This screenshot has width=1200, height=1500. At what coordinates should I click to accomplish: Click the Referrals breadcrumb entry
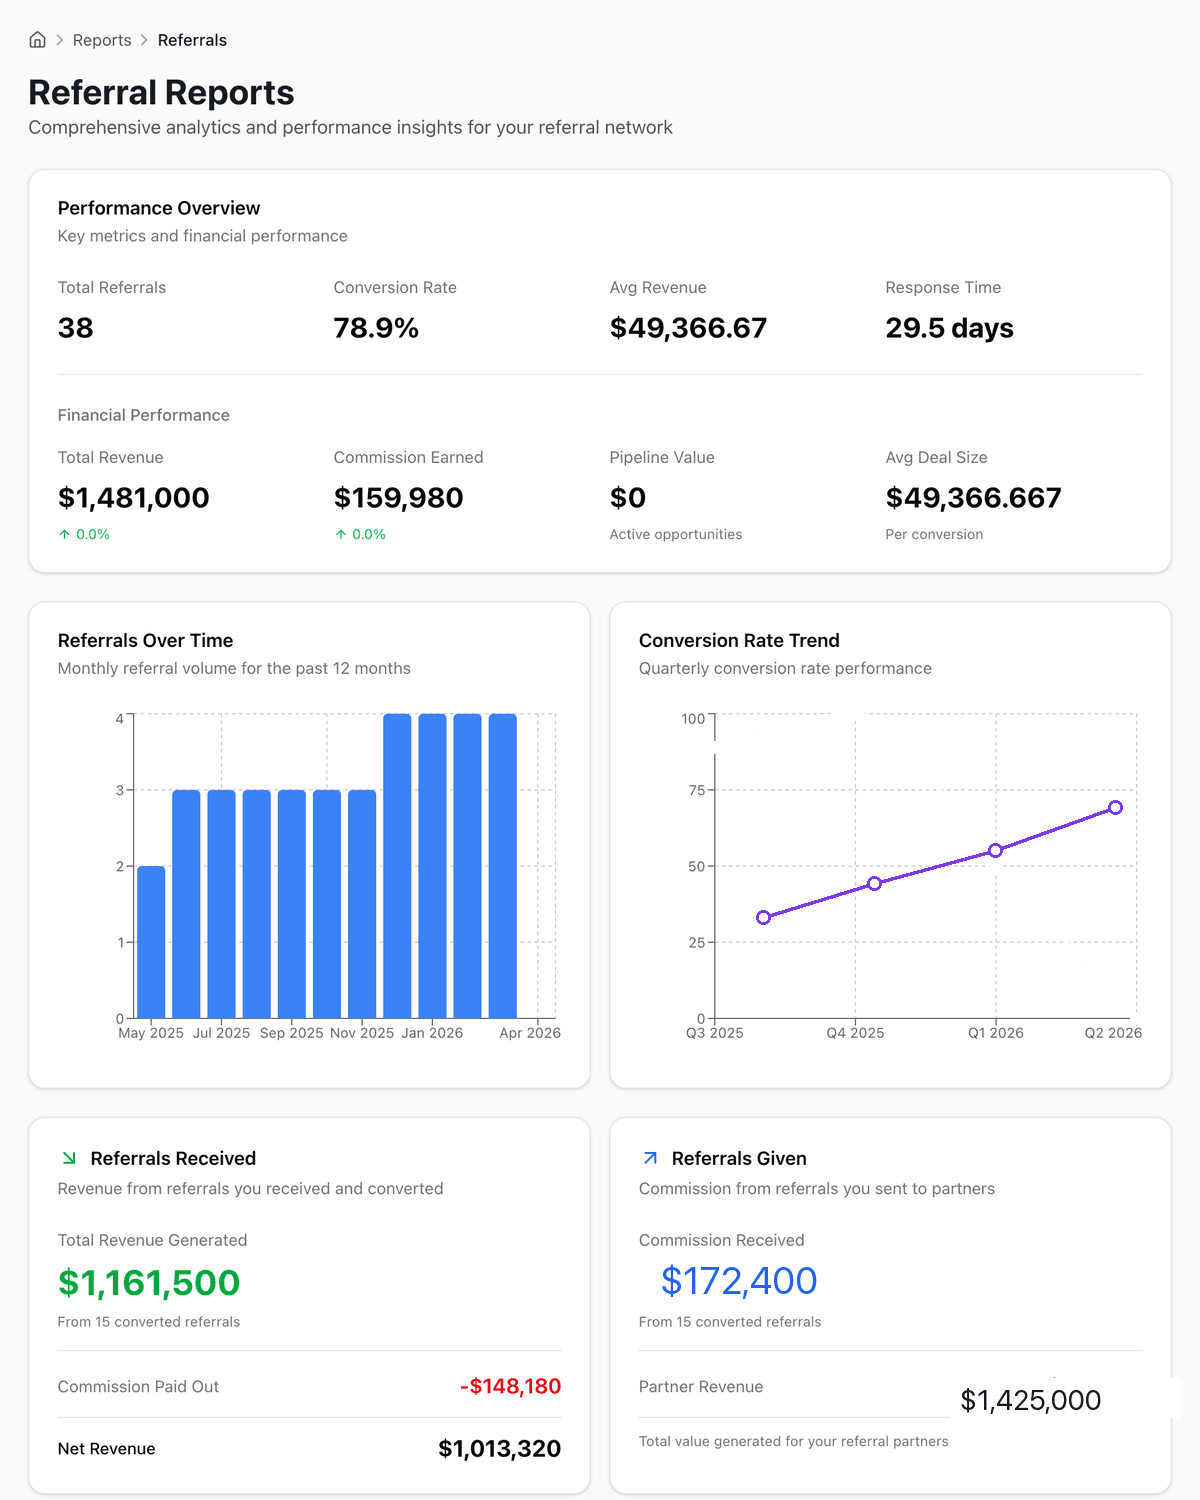[192, 40]
